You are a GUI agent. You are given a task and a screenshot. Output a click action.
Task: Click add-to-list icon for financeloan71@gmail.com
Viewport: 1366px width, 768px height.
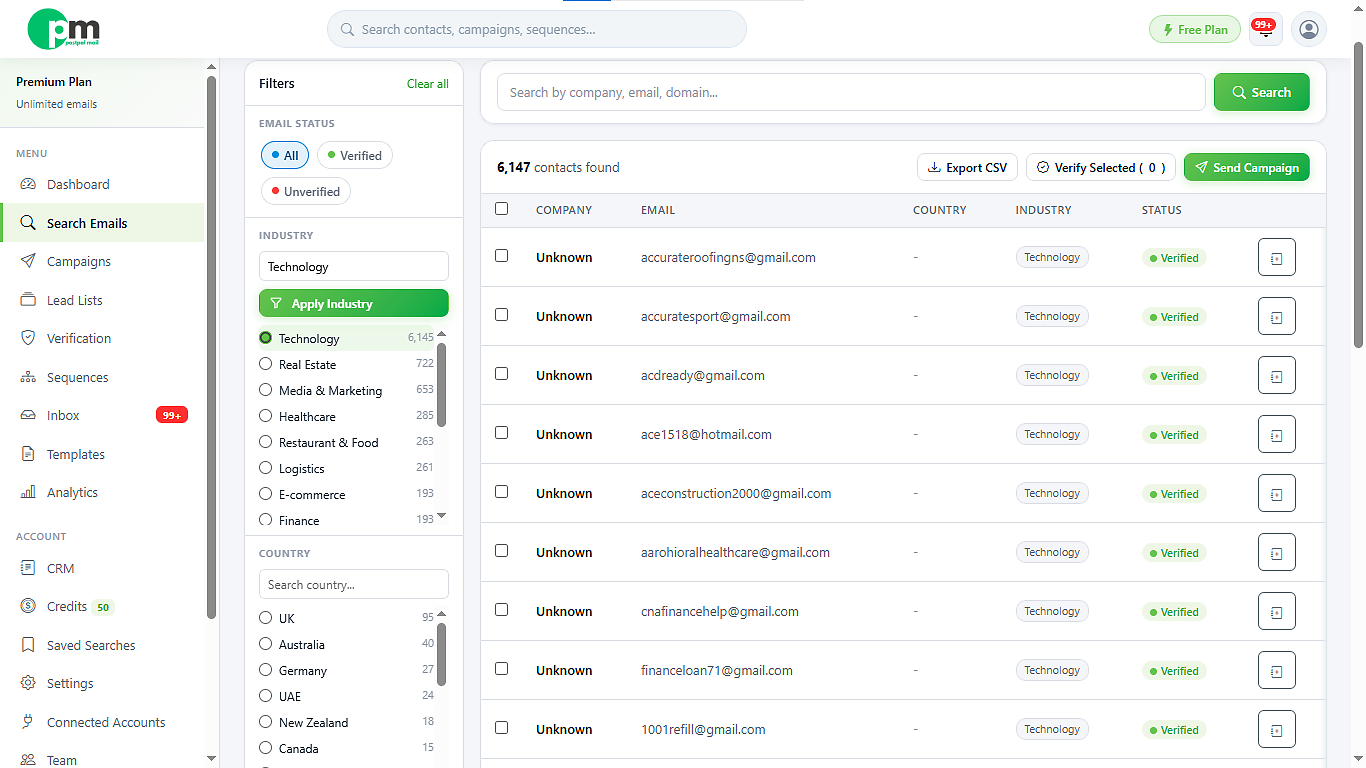coord(1276,670)
